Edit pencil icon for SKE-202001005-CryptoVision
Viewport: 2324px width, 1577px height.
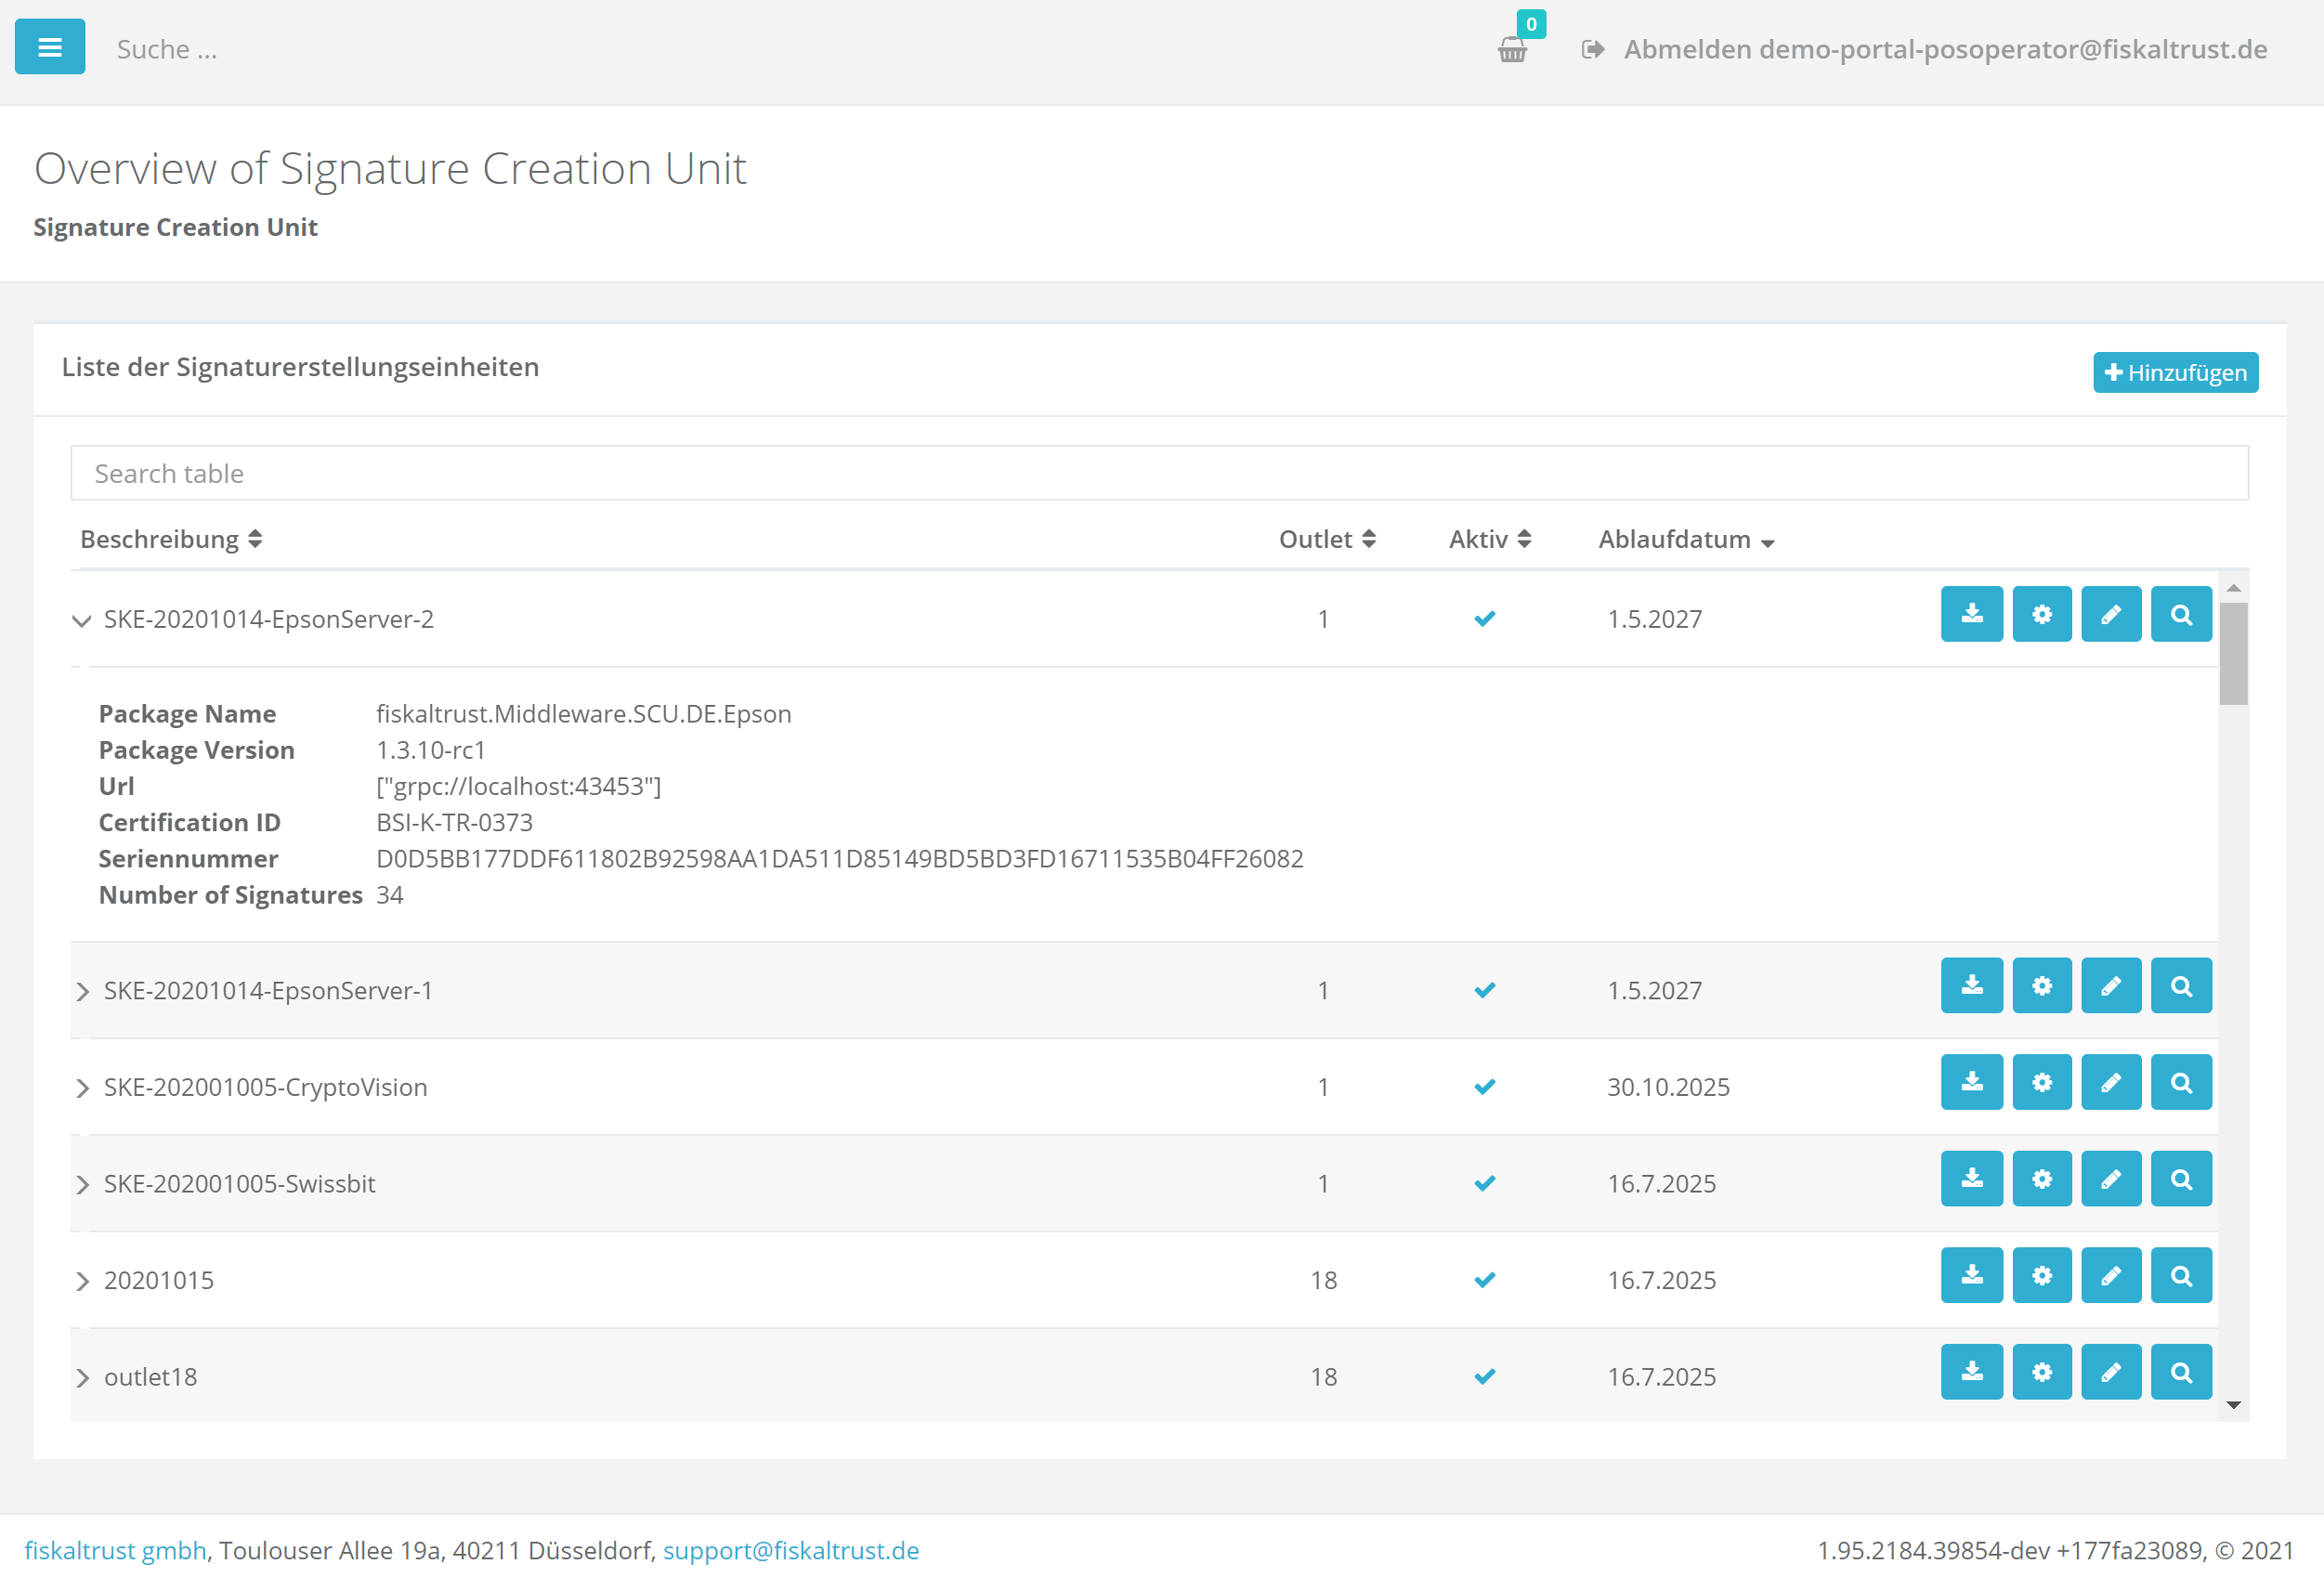[x=2111, y=1082]
